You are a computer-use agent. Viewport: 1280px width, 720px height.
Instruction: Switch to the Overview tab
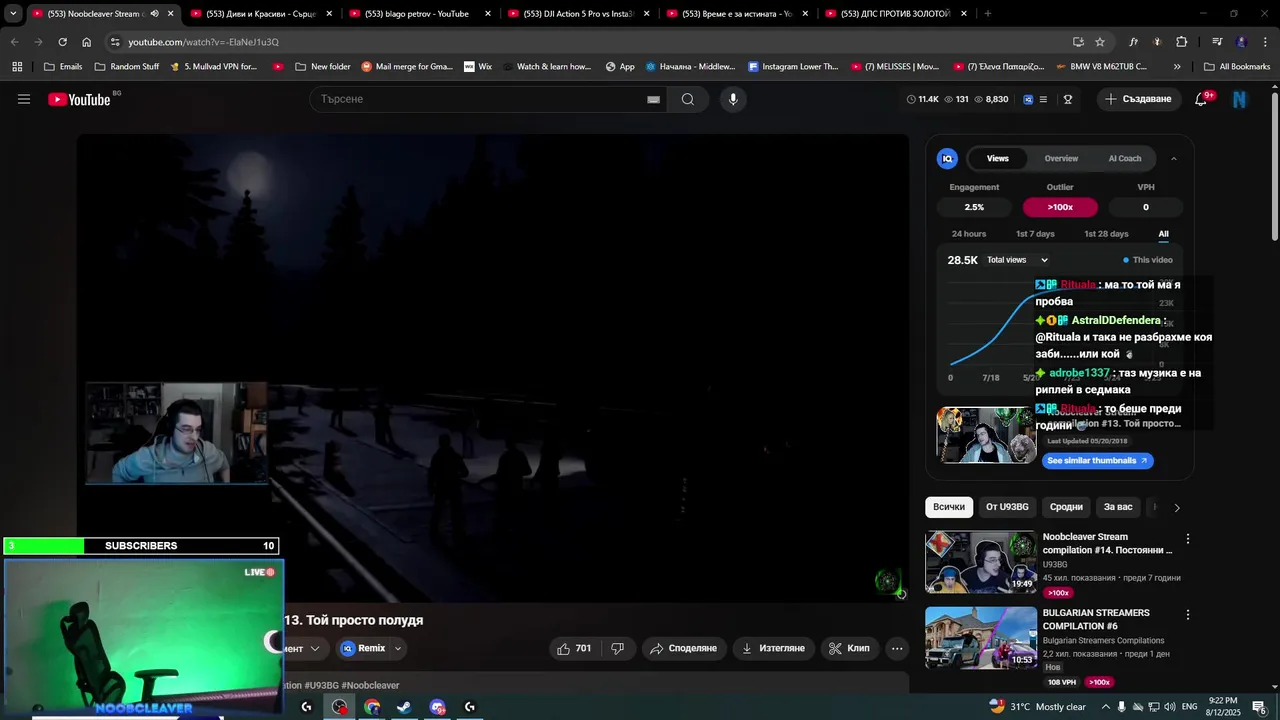tap(1061, 158)
